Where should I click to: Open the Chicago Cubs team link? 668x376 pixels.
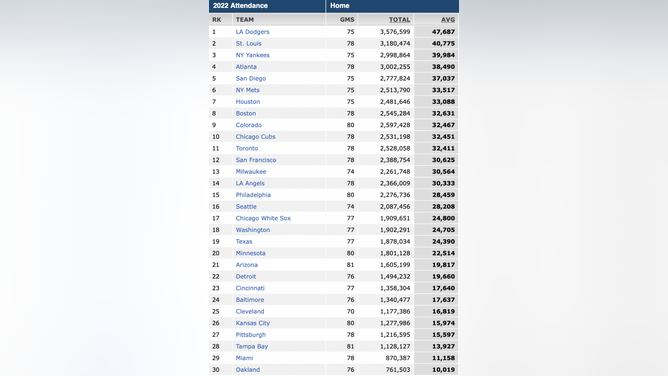tap(255, 137)
